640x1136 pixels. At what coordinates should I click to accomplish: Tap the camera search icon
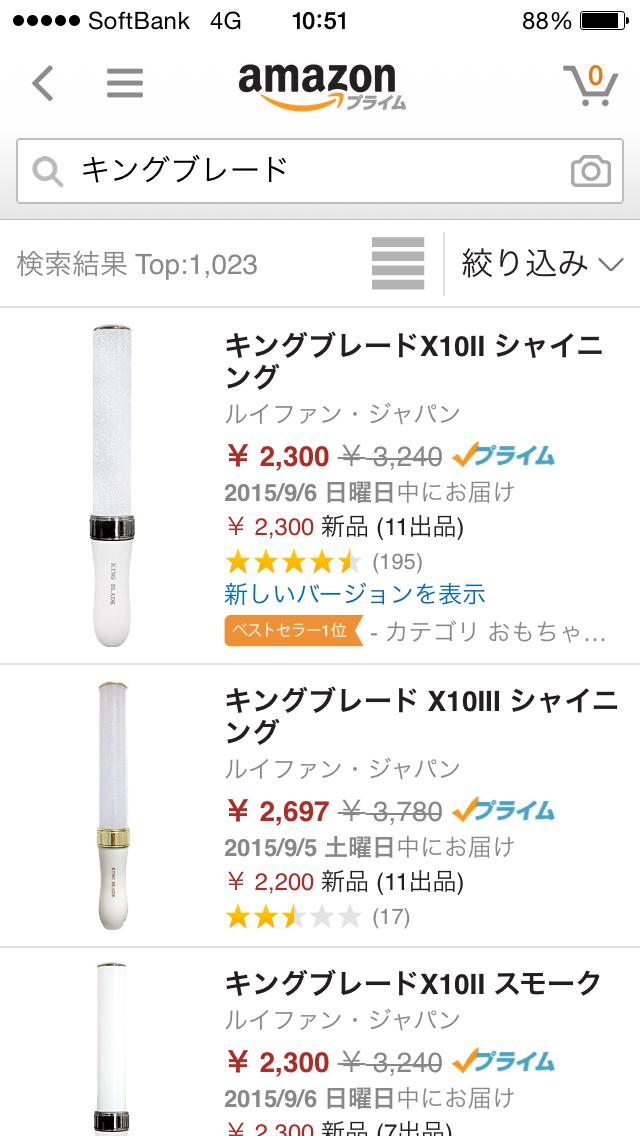pos(590,171)
